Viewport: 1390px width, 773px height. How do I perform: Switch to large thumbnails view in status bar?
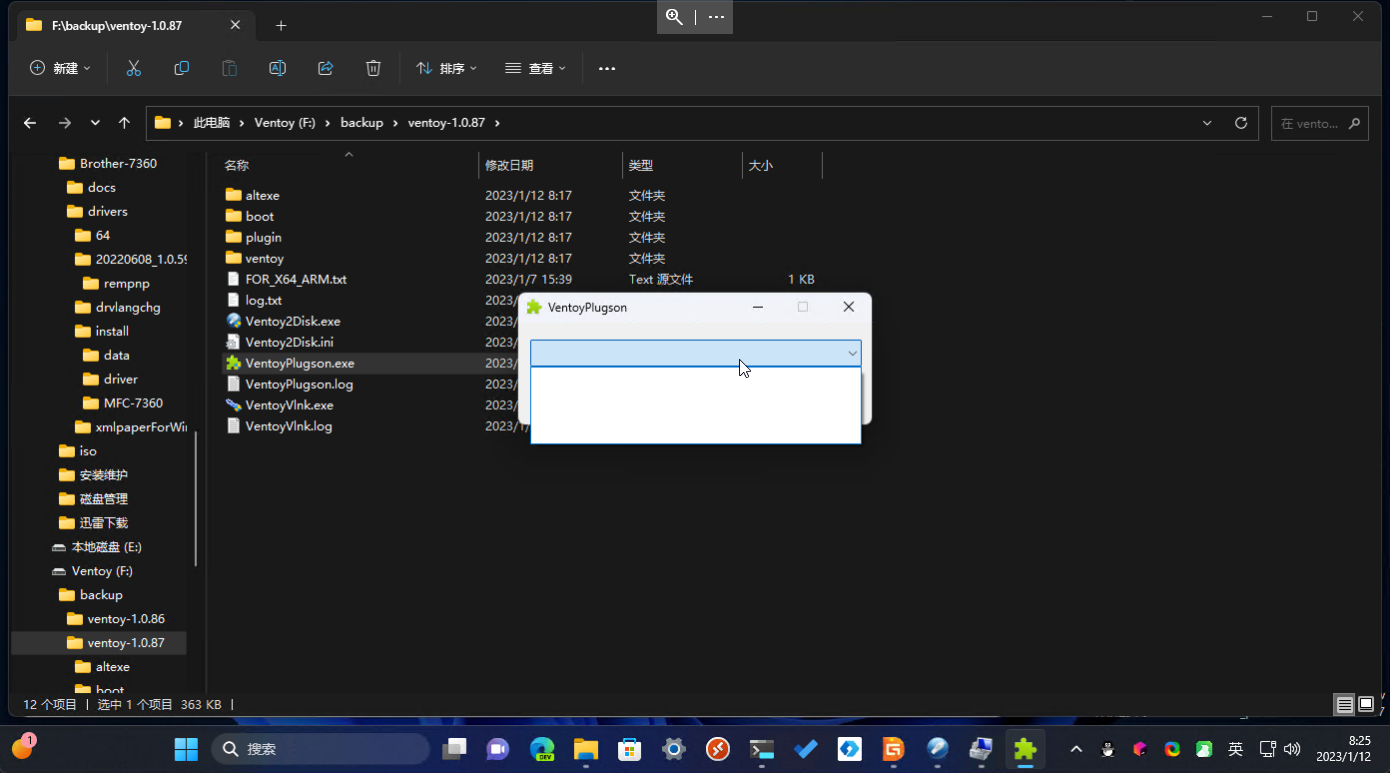pos(1367,705)
